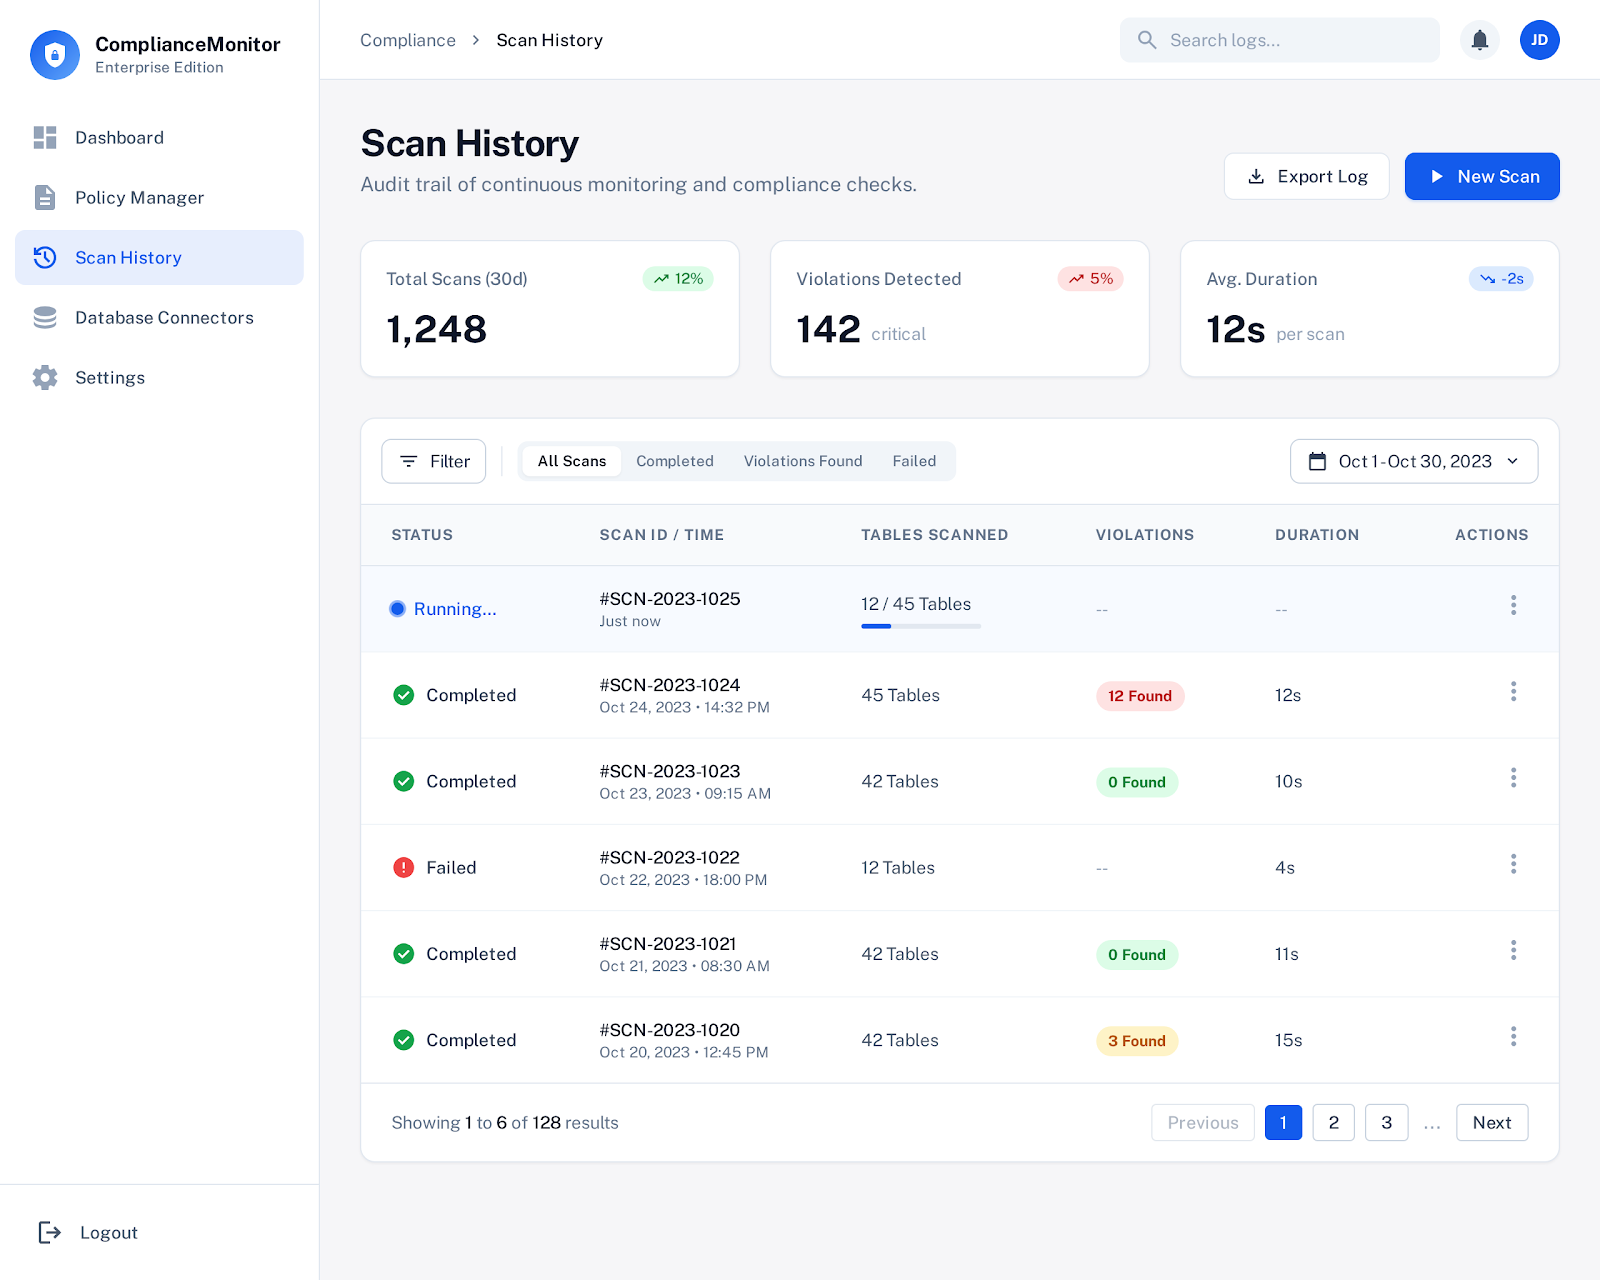
Task: Select the Violations Found filter tab
Action: [803, 461]
